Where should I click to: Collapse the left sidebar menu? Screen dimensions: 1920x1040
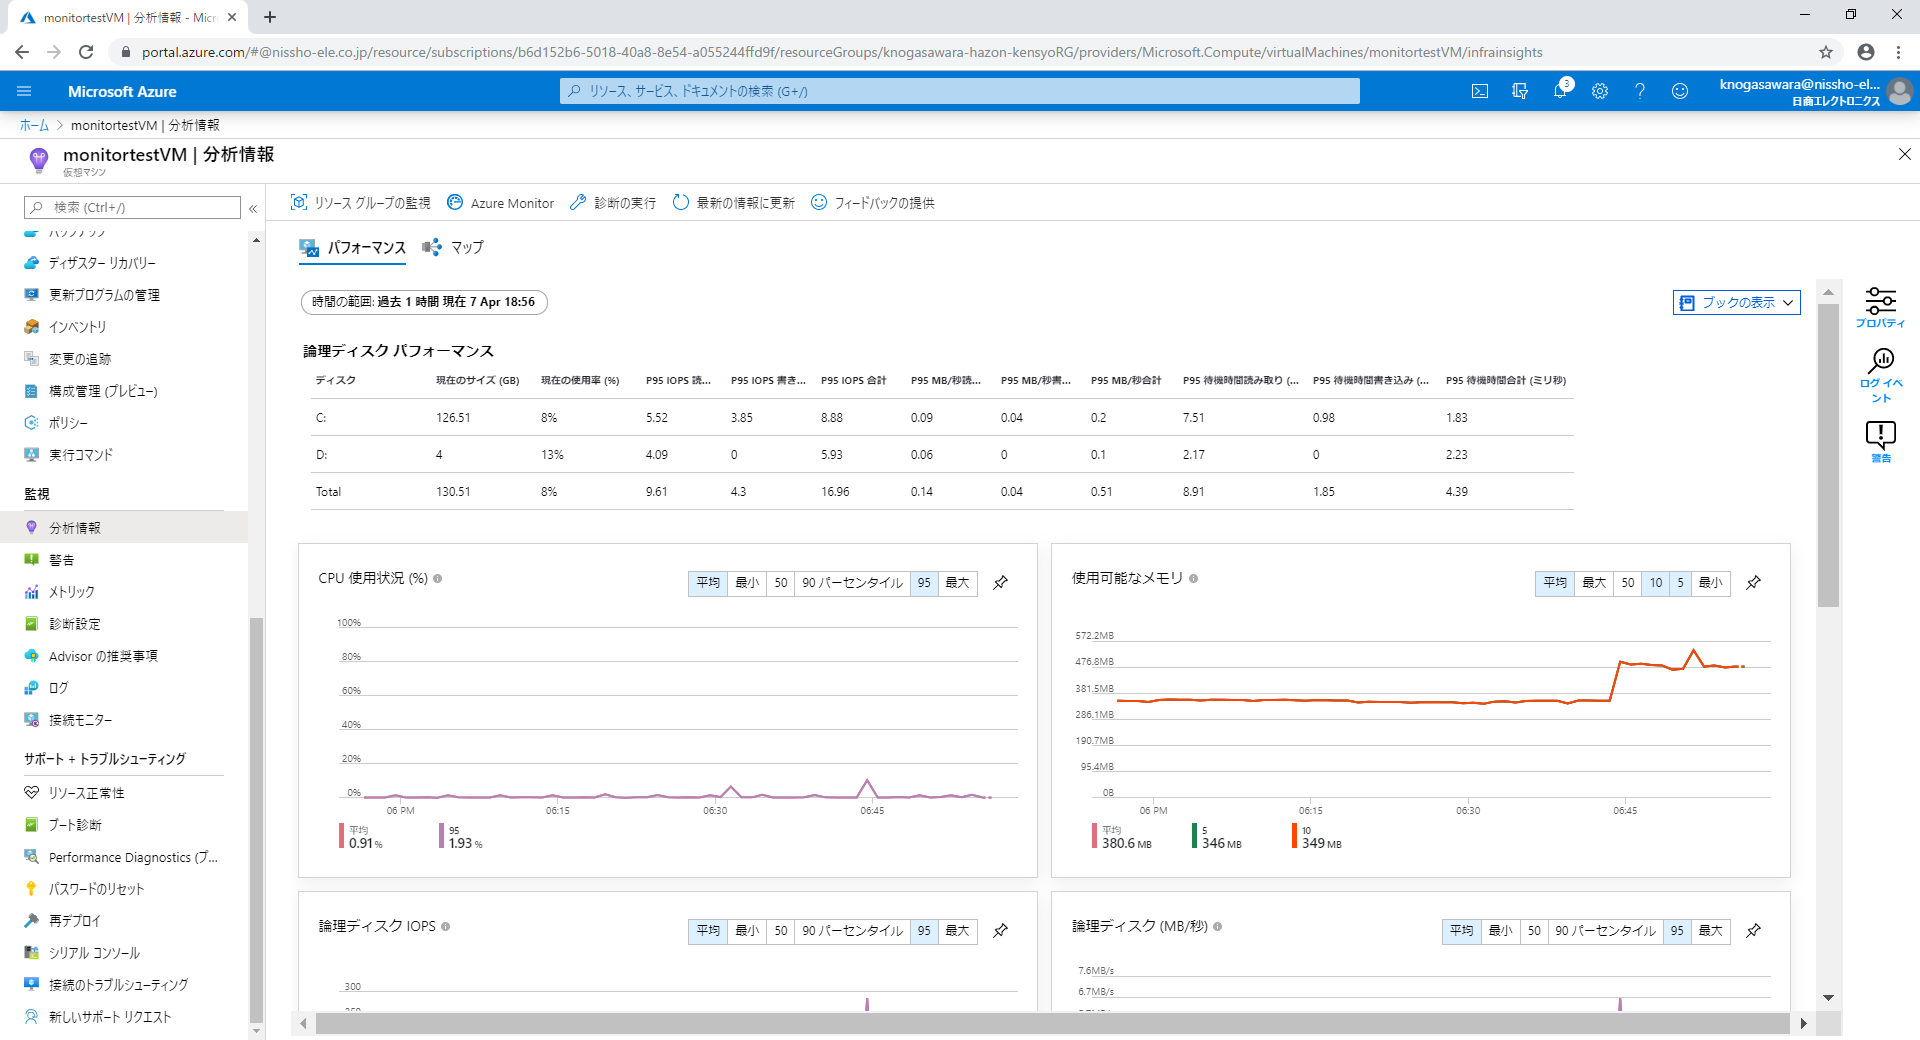click(253, 208)
